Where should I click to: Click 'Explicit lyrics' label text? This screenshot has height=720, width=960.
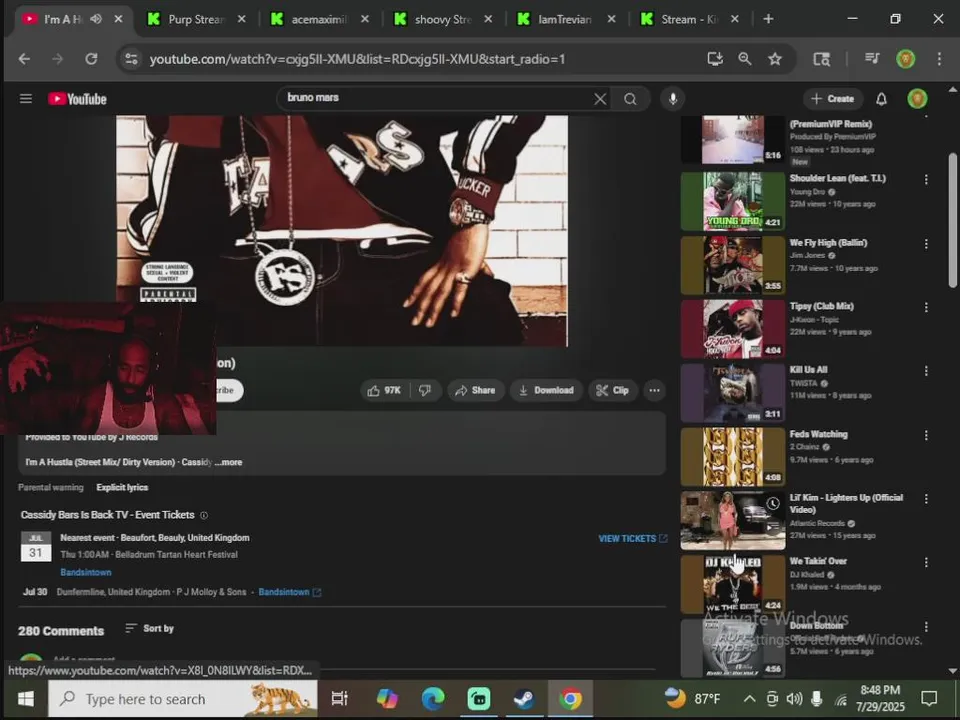122,487
